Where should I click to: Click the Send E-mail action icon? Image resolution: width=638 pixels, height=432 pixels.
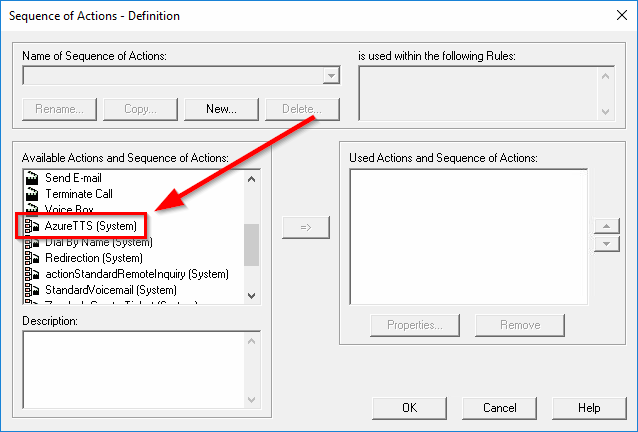tap(32, 178)
